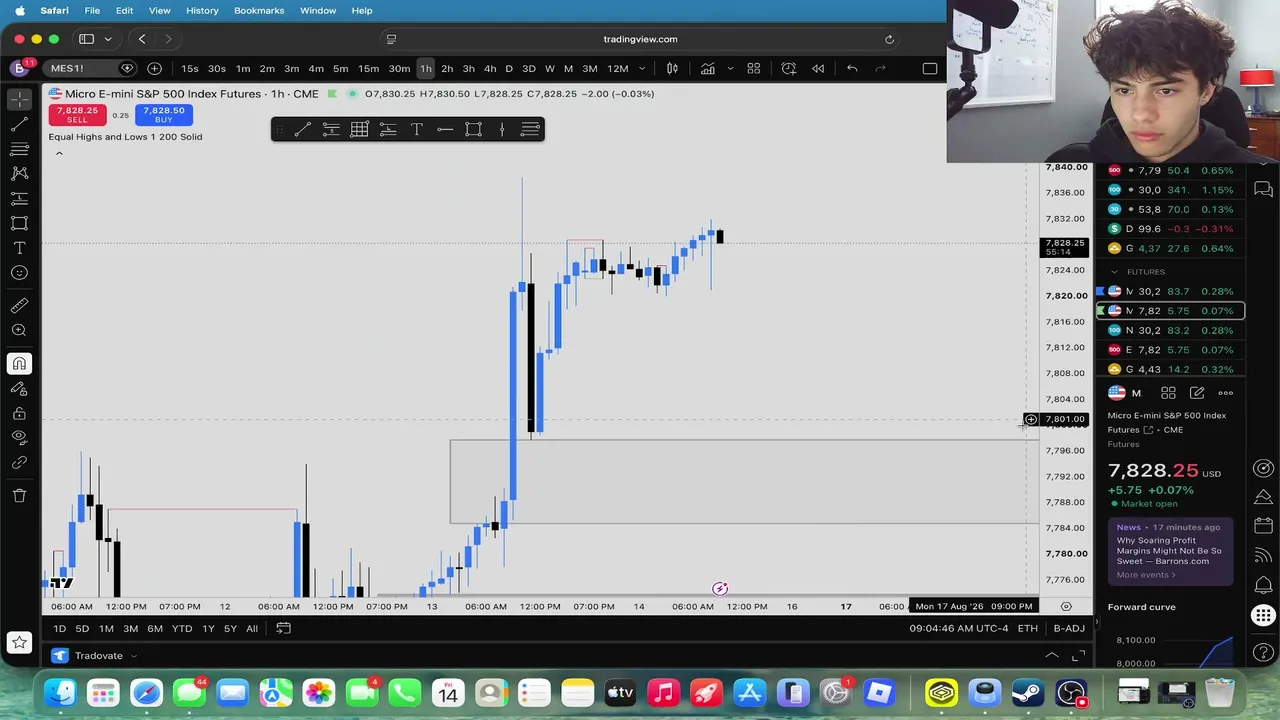Click the blue BUY 7,828.50 button

coord(163,115)
